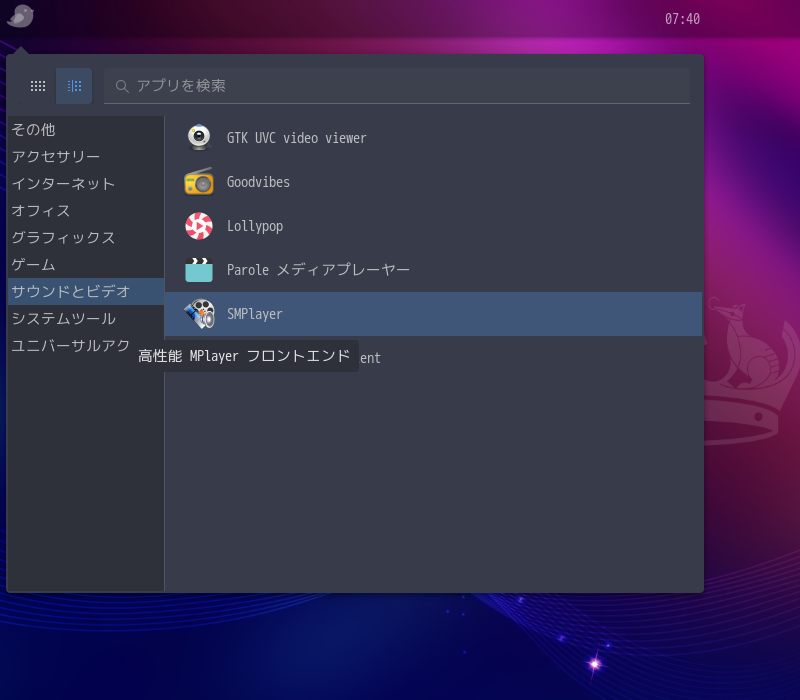
Task: Select the サウンドとビデオ category
Action: point(86,291)
